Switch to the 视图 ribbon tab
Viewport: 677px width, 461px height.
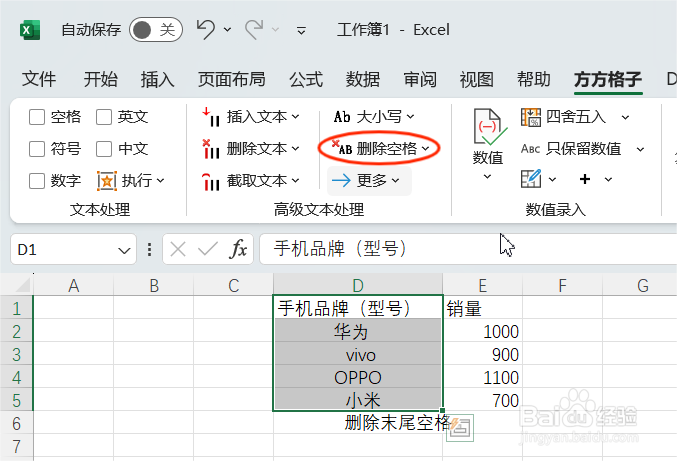coord(477,79)
